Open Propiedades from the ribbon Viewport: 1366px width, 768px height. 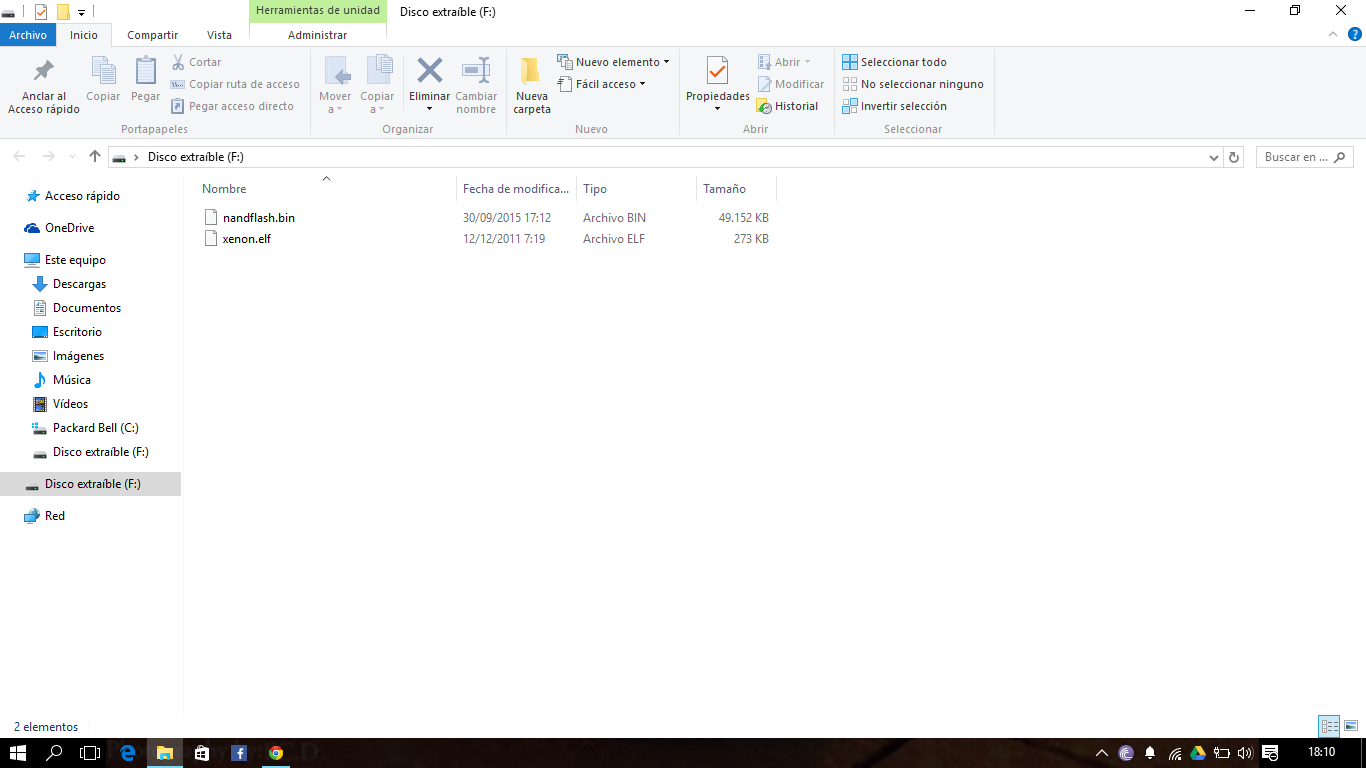(717, 72)
